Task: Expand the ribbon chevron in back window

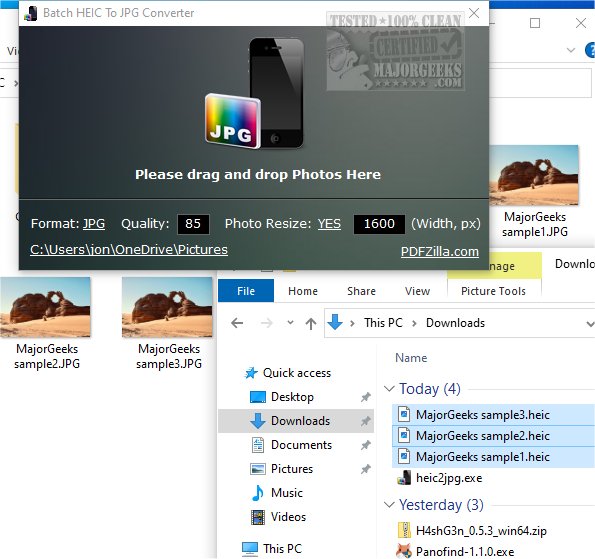Action: (571, 50)
